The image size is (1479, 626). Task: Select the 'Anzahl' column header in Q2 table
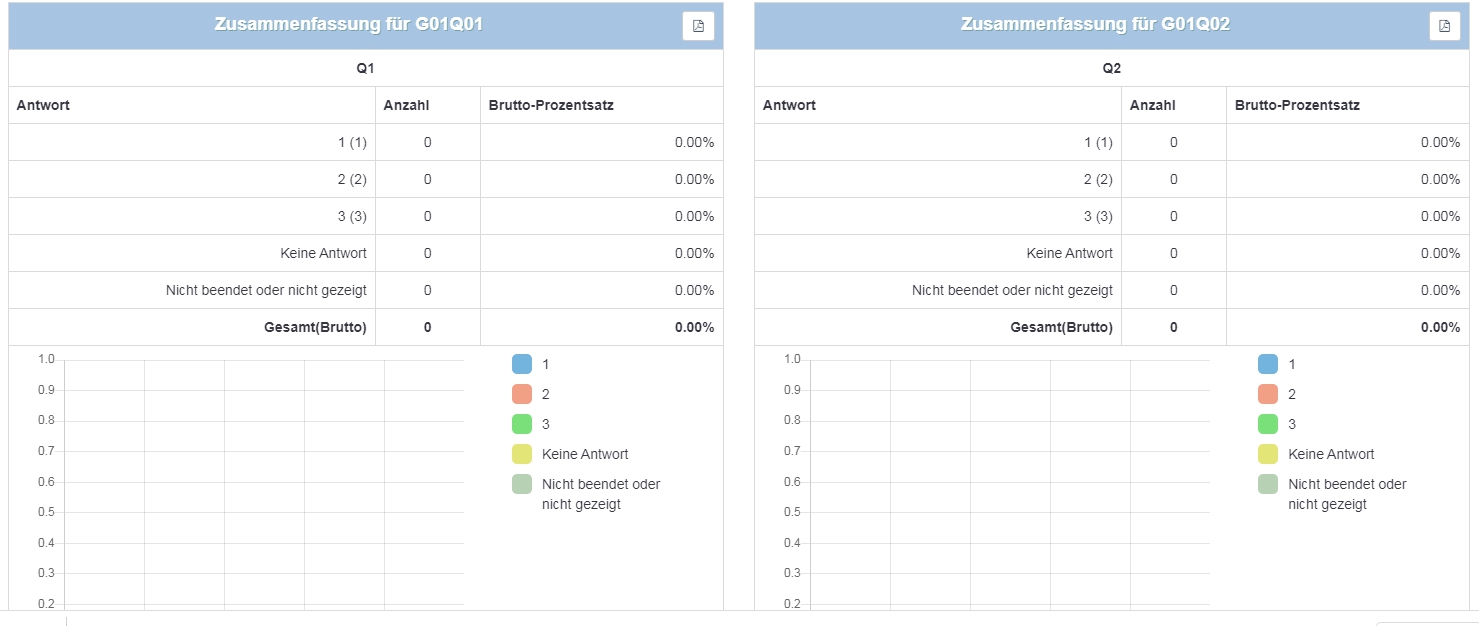tap(1153, 105)
